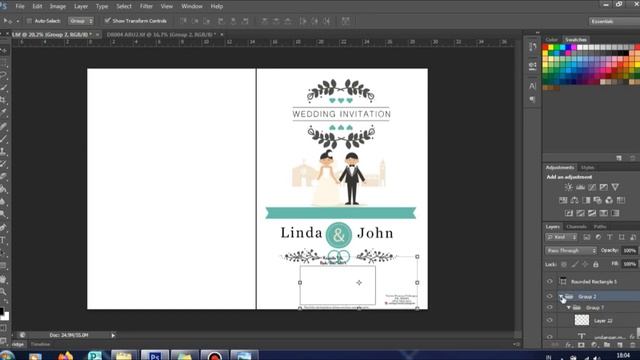Viewport: 640px width, 360px height.
Task: Click align left edges in options bar
Action: (221, 21)
